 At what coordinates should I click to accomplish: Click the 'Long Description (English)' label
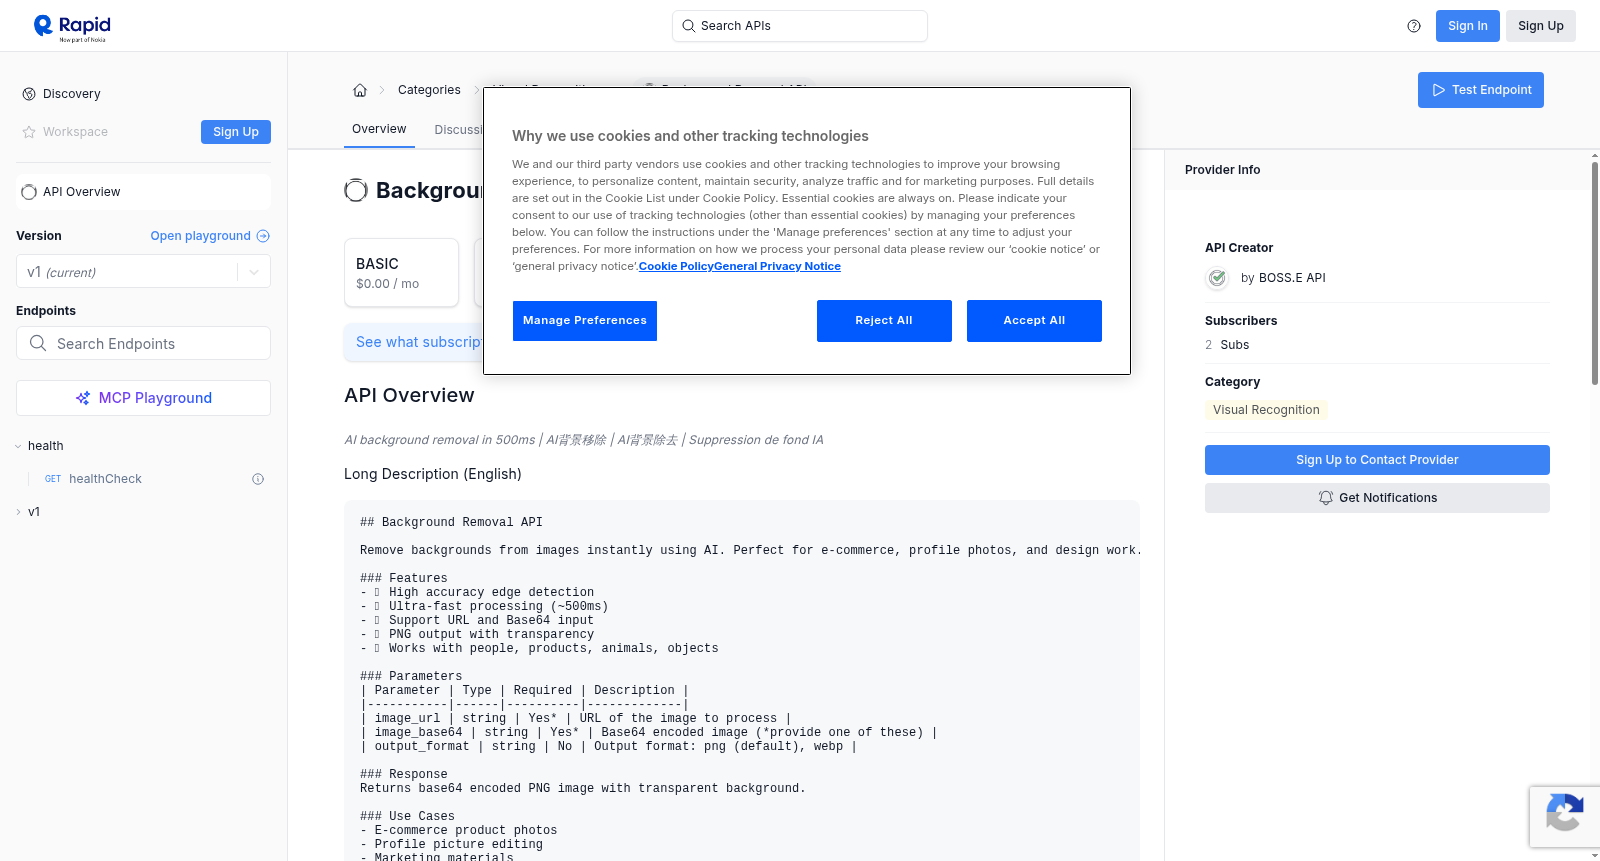(433, 474)
